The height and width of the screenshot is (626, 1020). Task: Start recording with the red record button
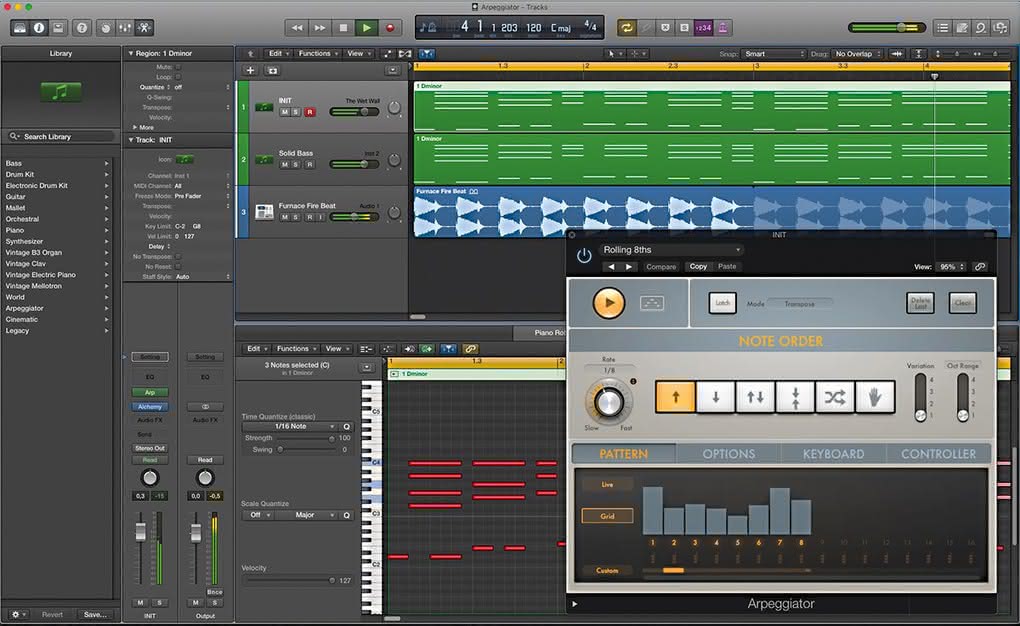coord(390,28)
